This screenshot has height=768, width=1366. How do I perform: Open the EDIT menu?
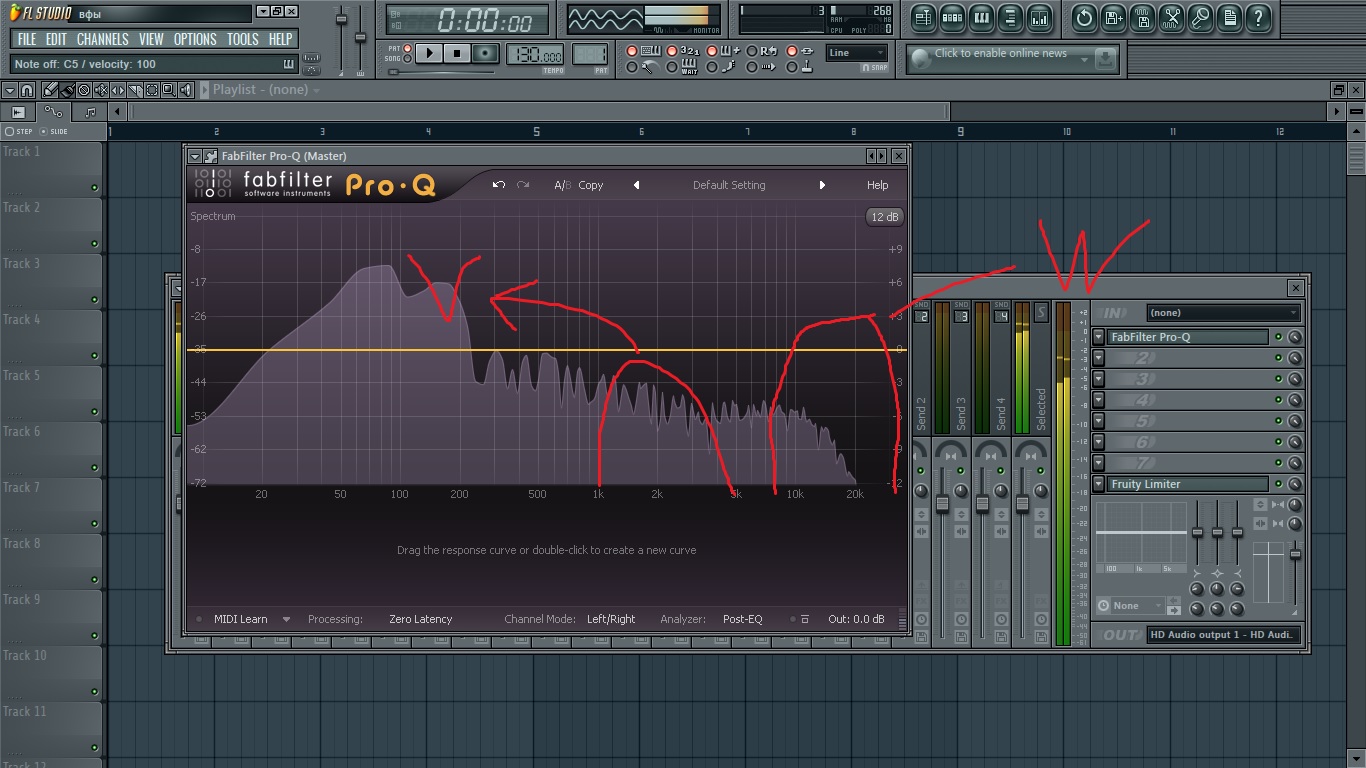56,39
